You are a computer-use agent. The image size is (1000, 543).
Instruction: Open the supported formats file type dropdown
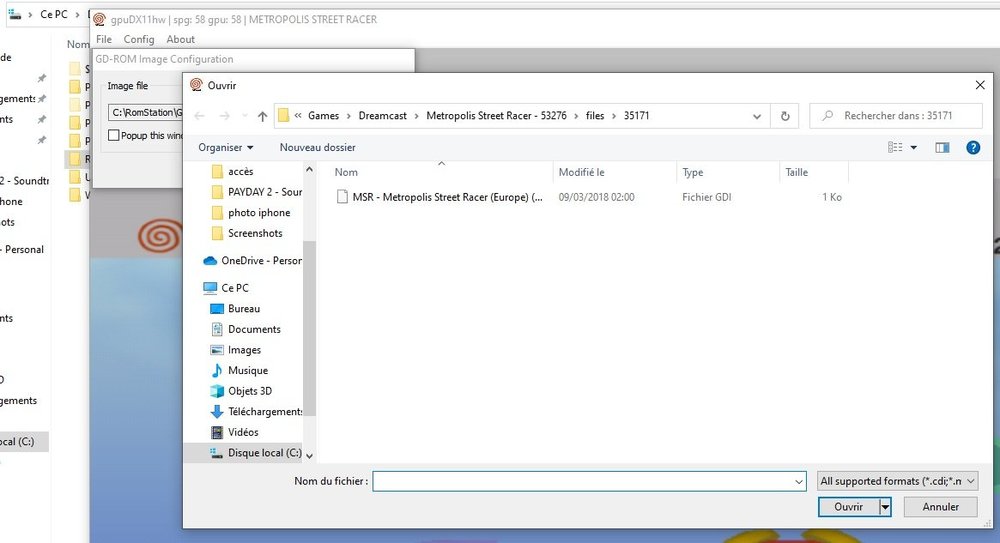[x=897, y=481]
